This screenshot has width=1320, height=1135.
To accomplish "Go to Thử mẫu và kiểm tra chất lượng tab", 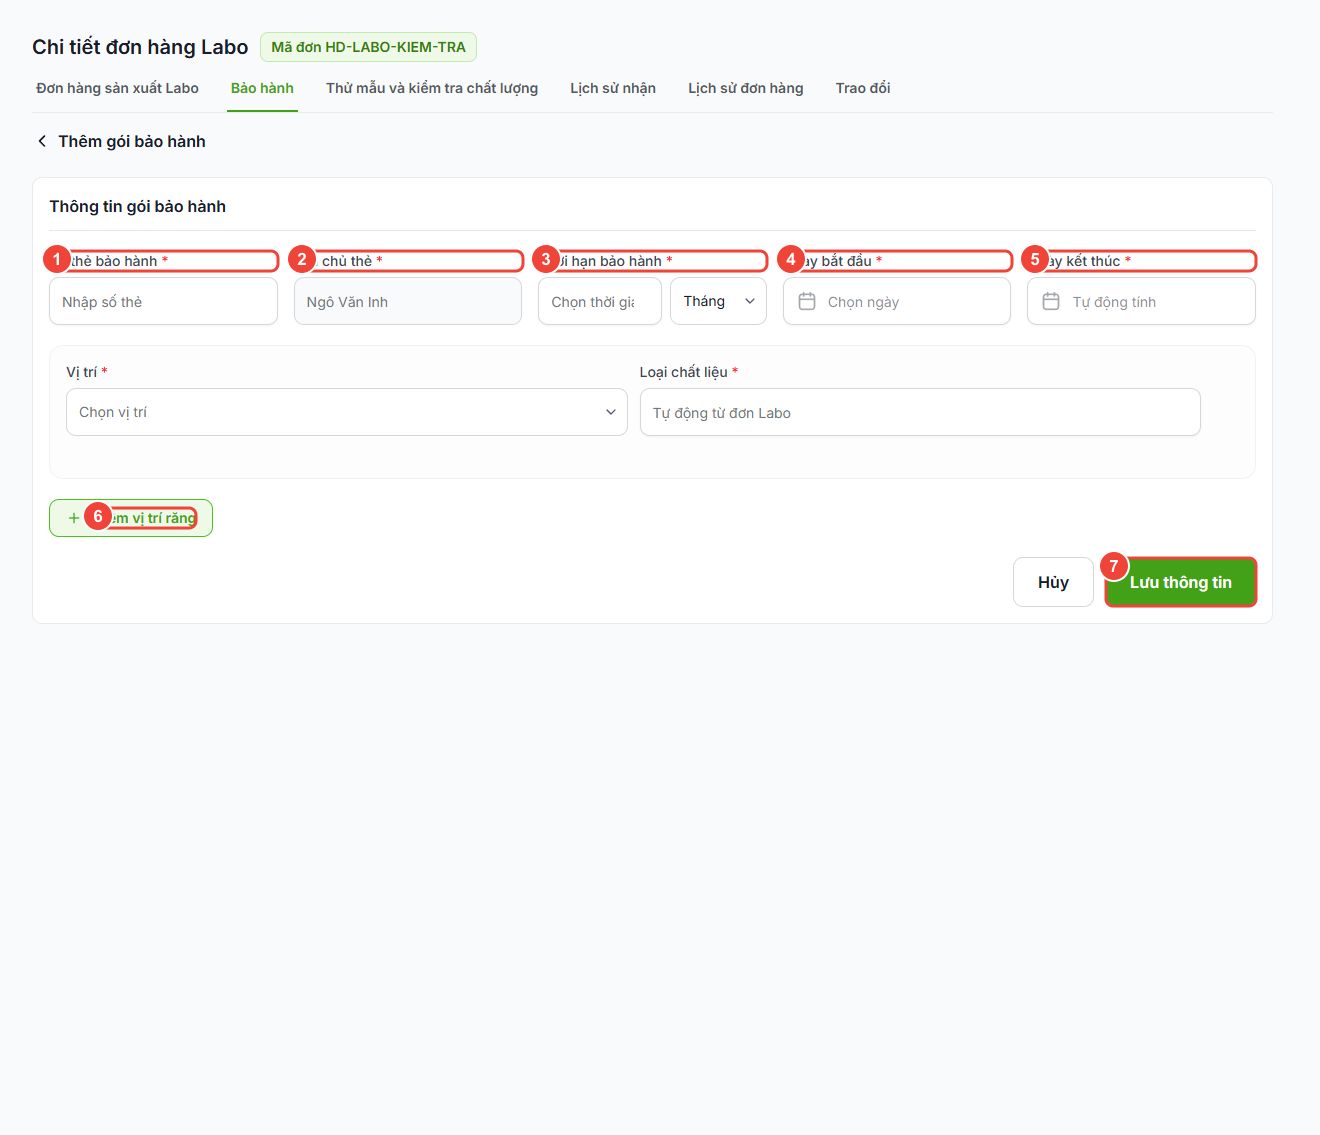I will [x=432, y=88].
